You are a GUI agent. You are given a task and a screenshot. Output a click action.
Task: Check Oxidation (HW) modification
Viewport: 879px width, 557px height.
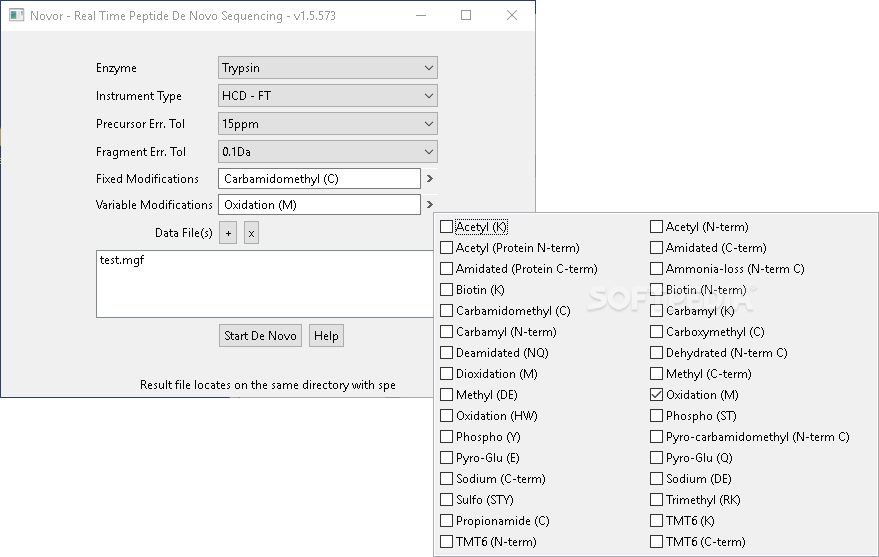click(446, 416)
